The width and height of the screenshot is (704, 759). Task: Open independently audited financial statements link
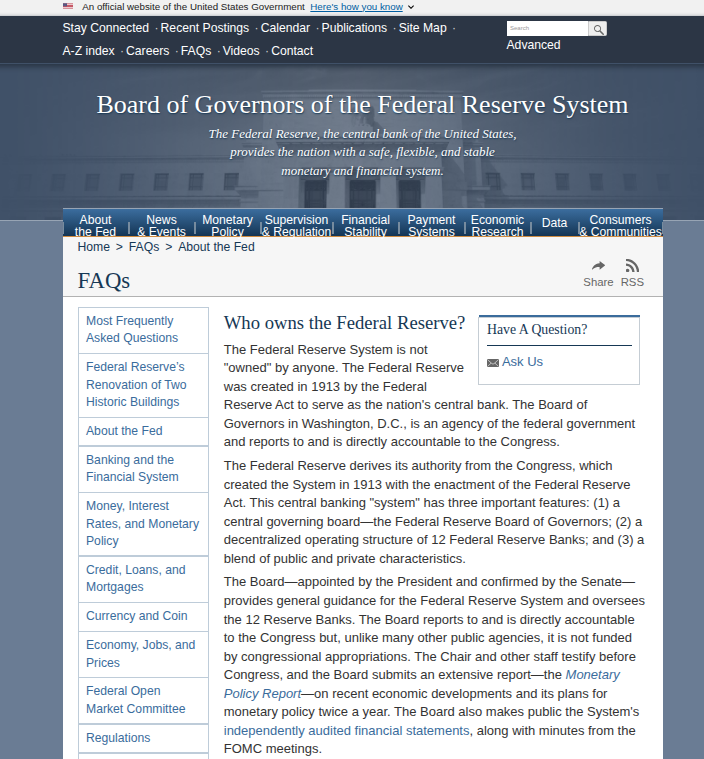[347, 731]
